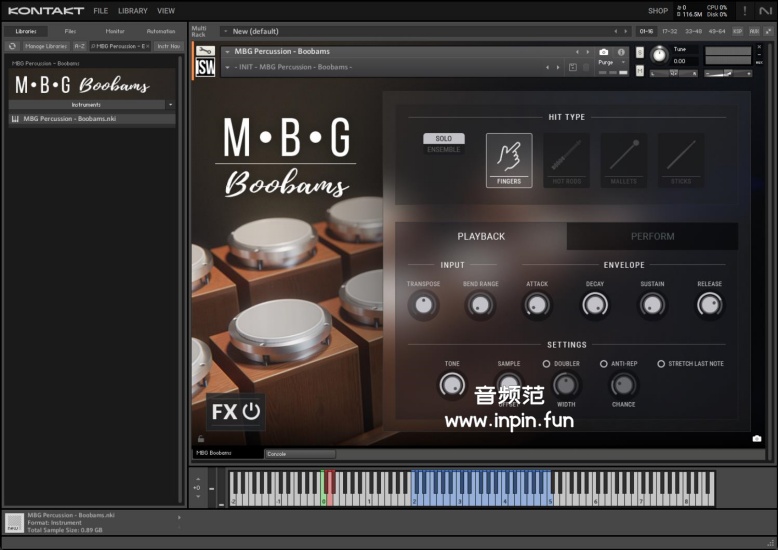Choose the Sticks hit type icon
The height and width of the screenshot is (550, 778).
tap(681, 159)
